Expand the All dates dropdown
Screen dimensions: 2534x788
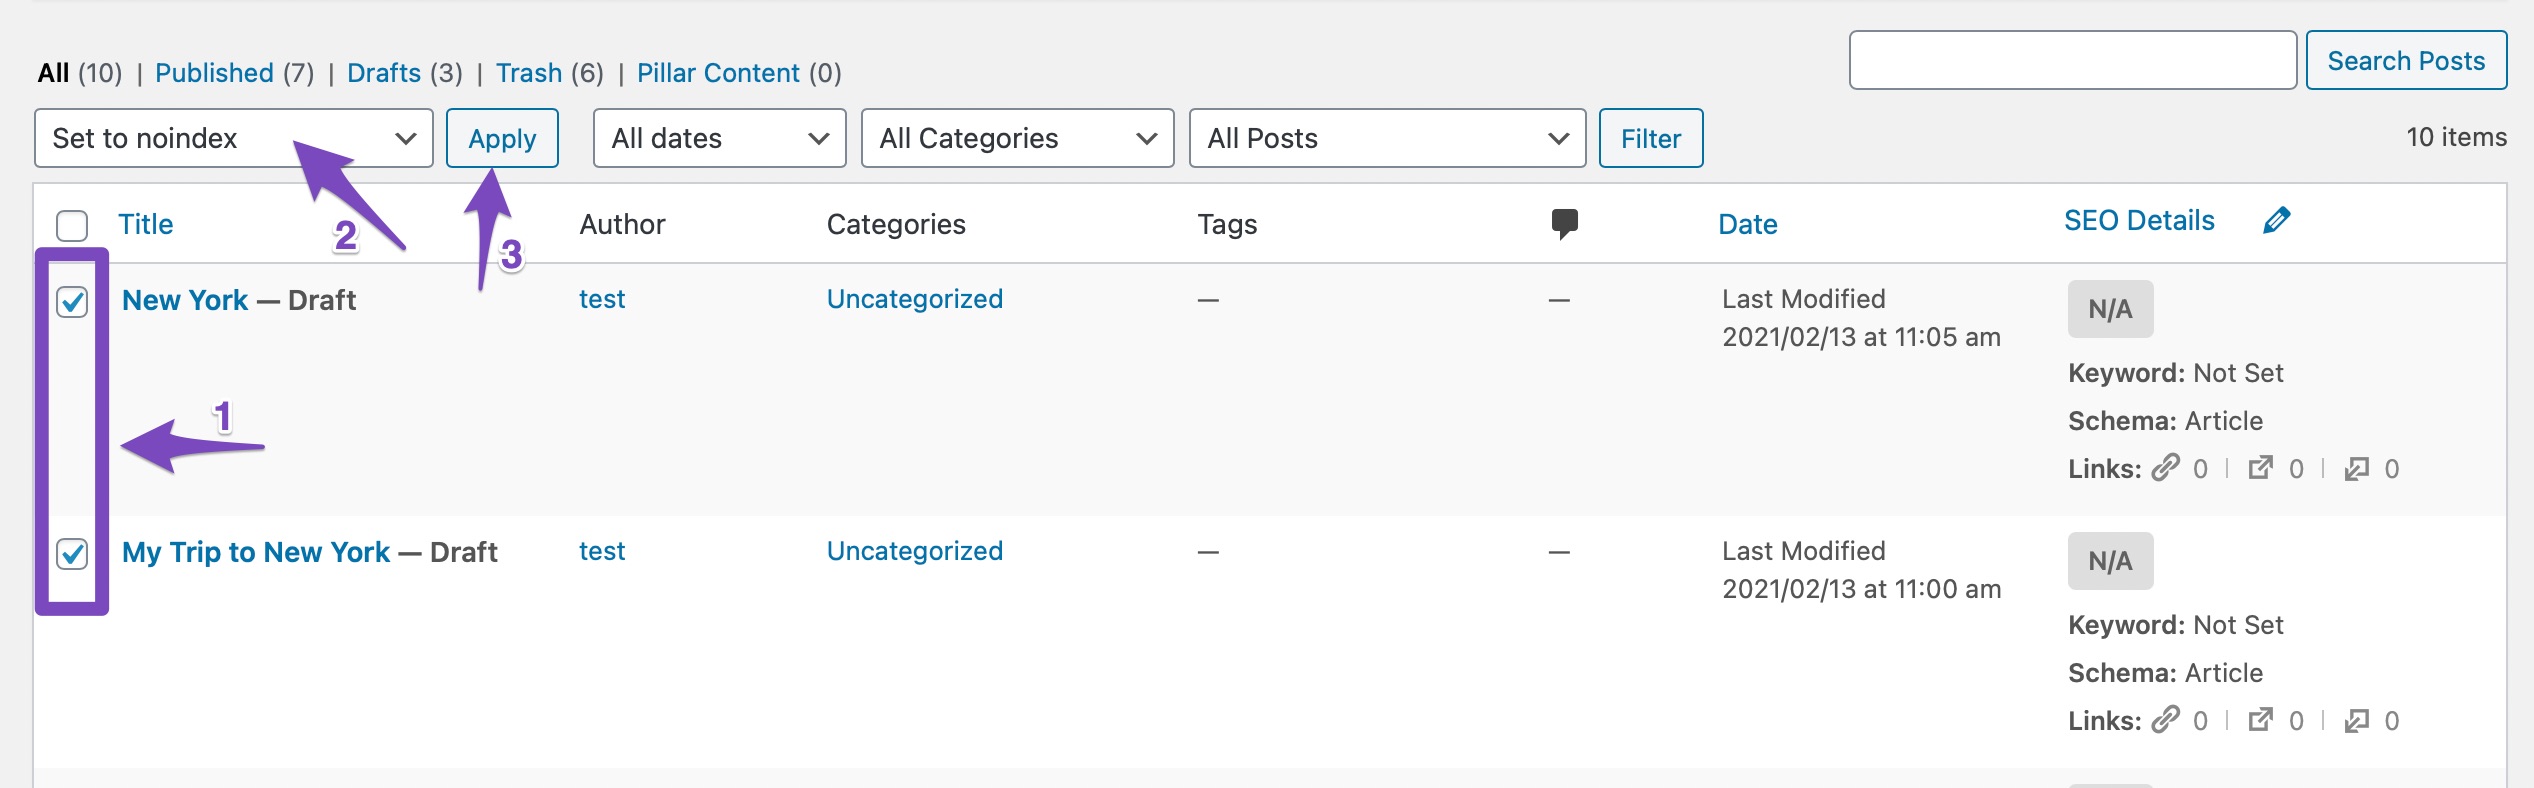[719, 138]
